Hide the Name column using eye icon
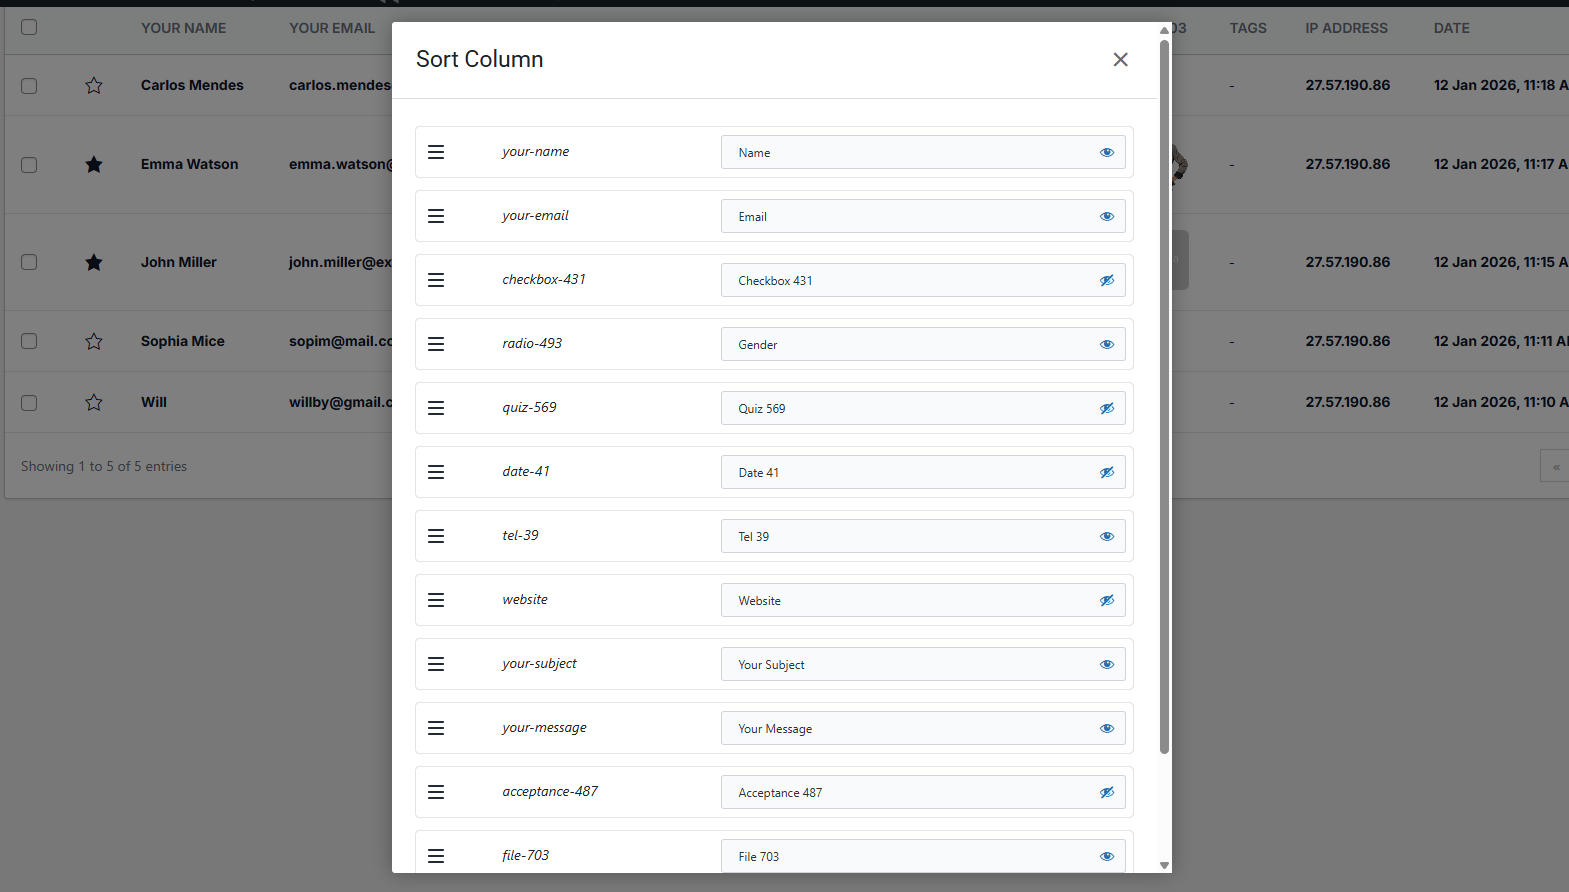Viewport: 1569px width, 892px height. (1106, 153)
